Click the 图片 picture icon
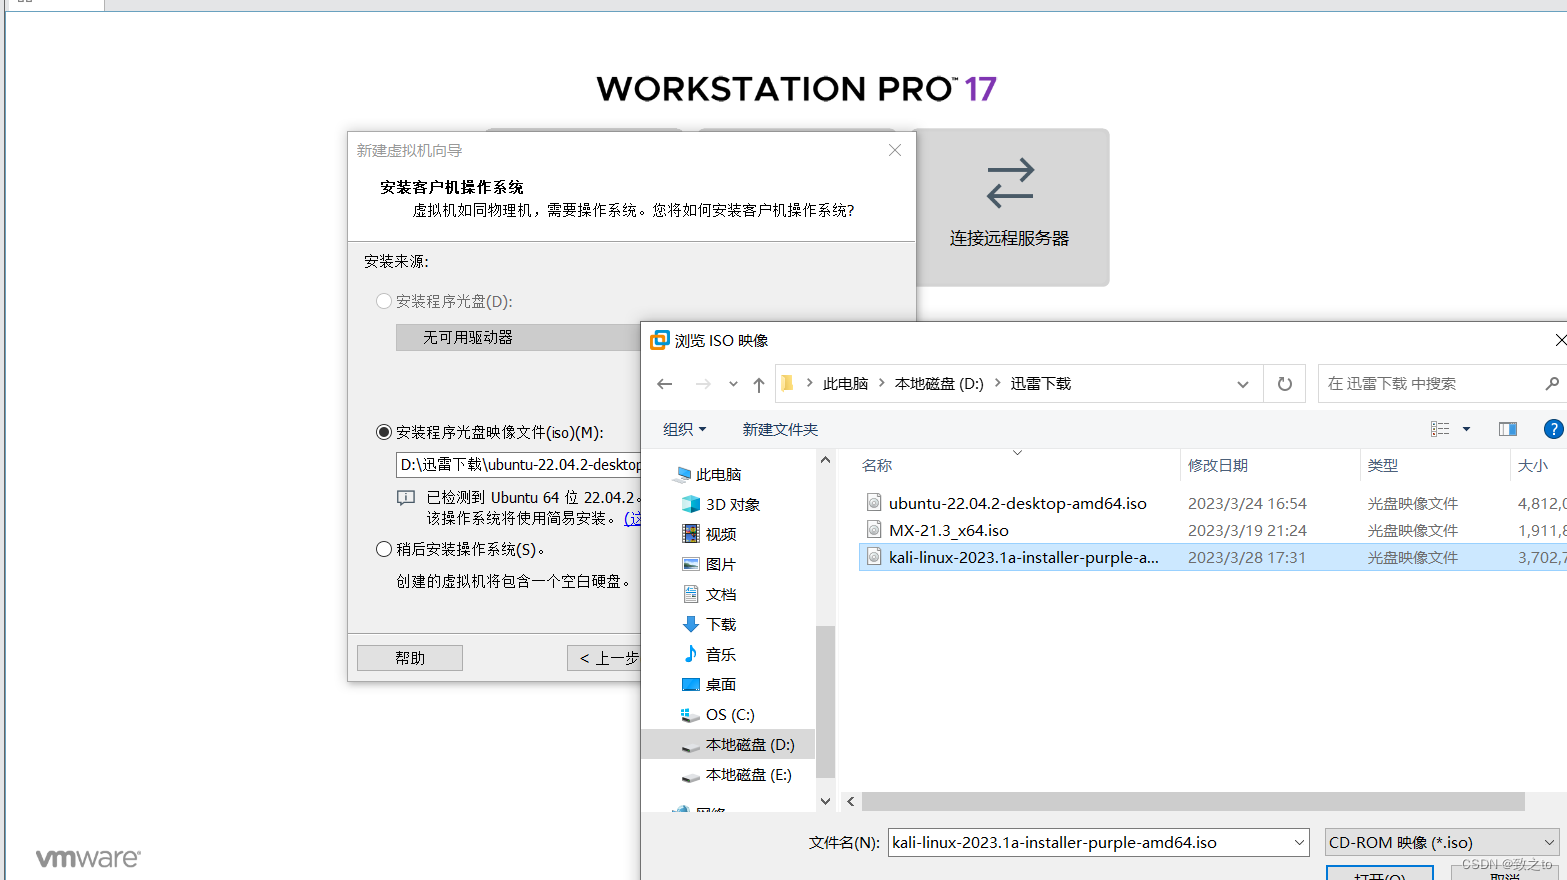Screen dimensions: 1567x880 [690, 564]
